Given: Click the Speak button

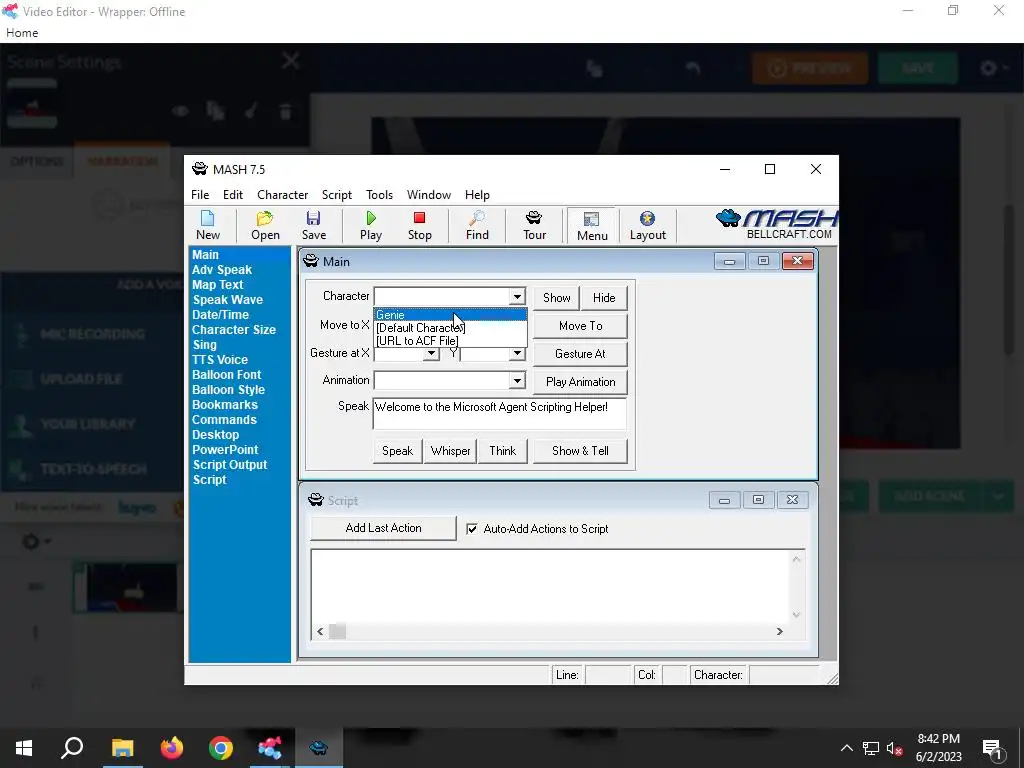Looking at the screenshot, I should pyautogui.click(x=397, y=451).
